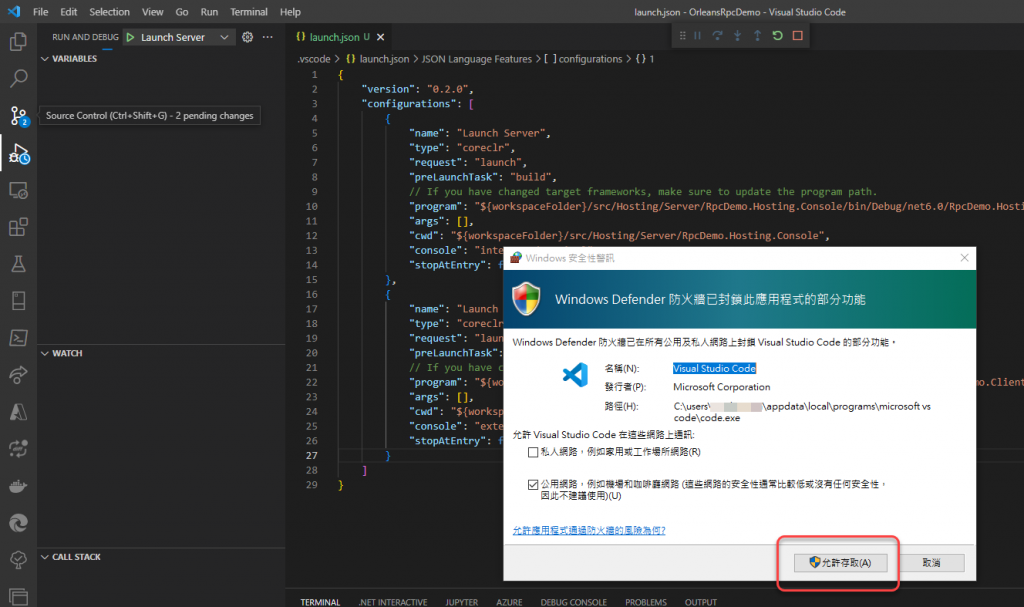Switch to the JUPYTER panel tab
1024x607 pixels.
pos(462,602)
